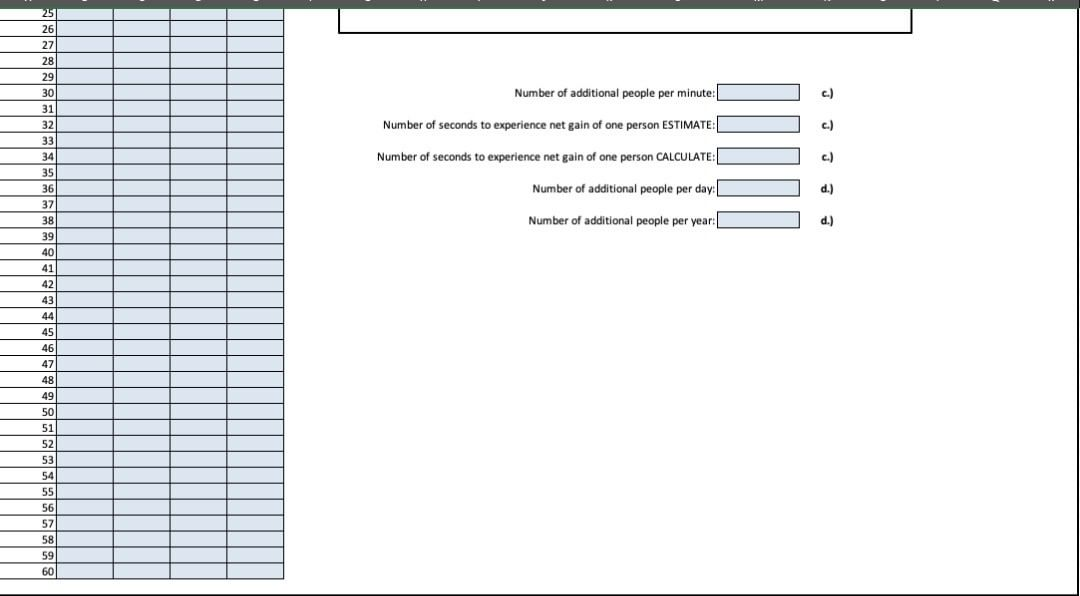
Task: Click the 'd.)' label beside the per-day field
Action: 827,188
